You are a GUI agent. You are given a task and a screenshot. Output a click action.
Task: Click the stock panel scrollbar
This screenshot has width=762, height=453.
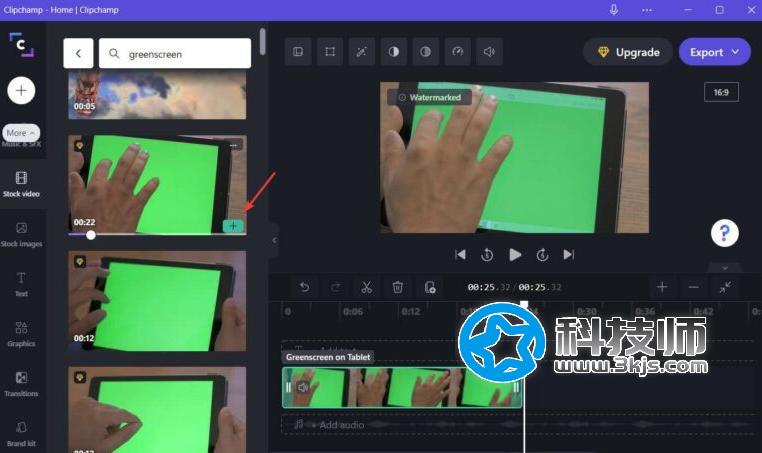pos(262,42)
